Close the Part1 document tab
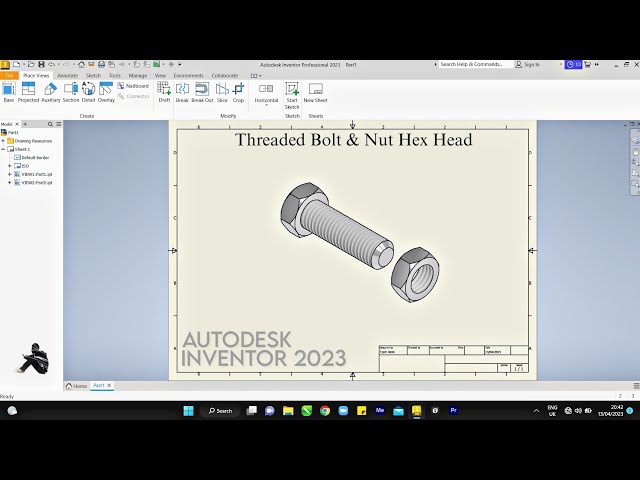Viewport: 640px width, 480px height. pyautogui.click(x=109, y=385)
